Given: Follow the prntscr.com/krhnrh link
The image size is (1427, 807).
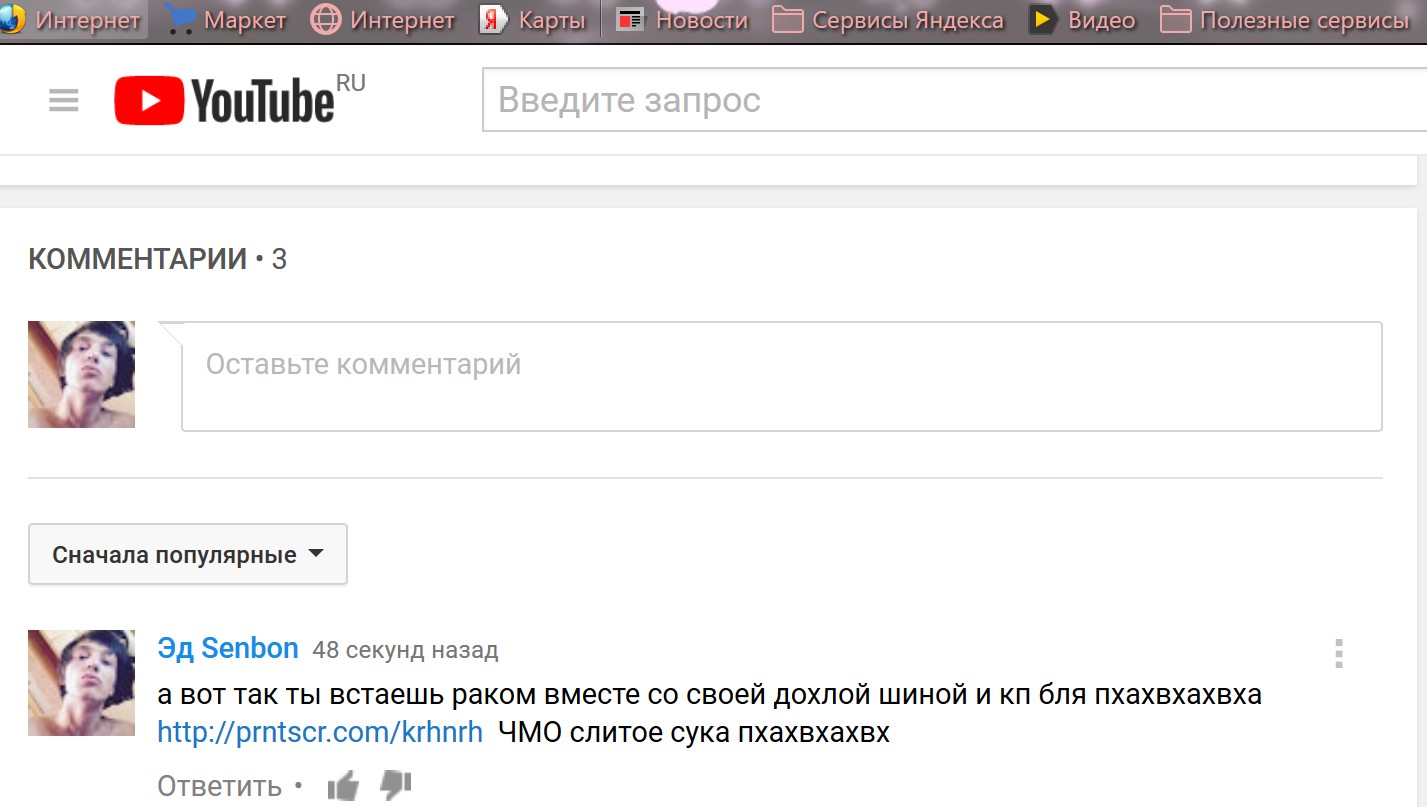Looking at the screenshot, I should 320,732.
